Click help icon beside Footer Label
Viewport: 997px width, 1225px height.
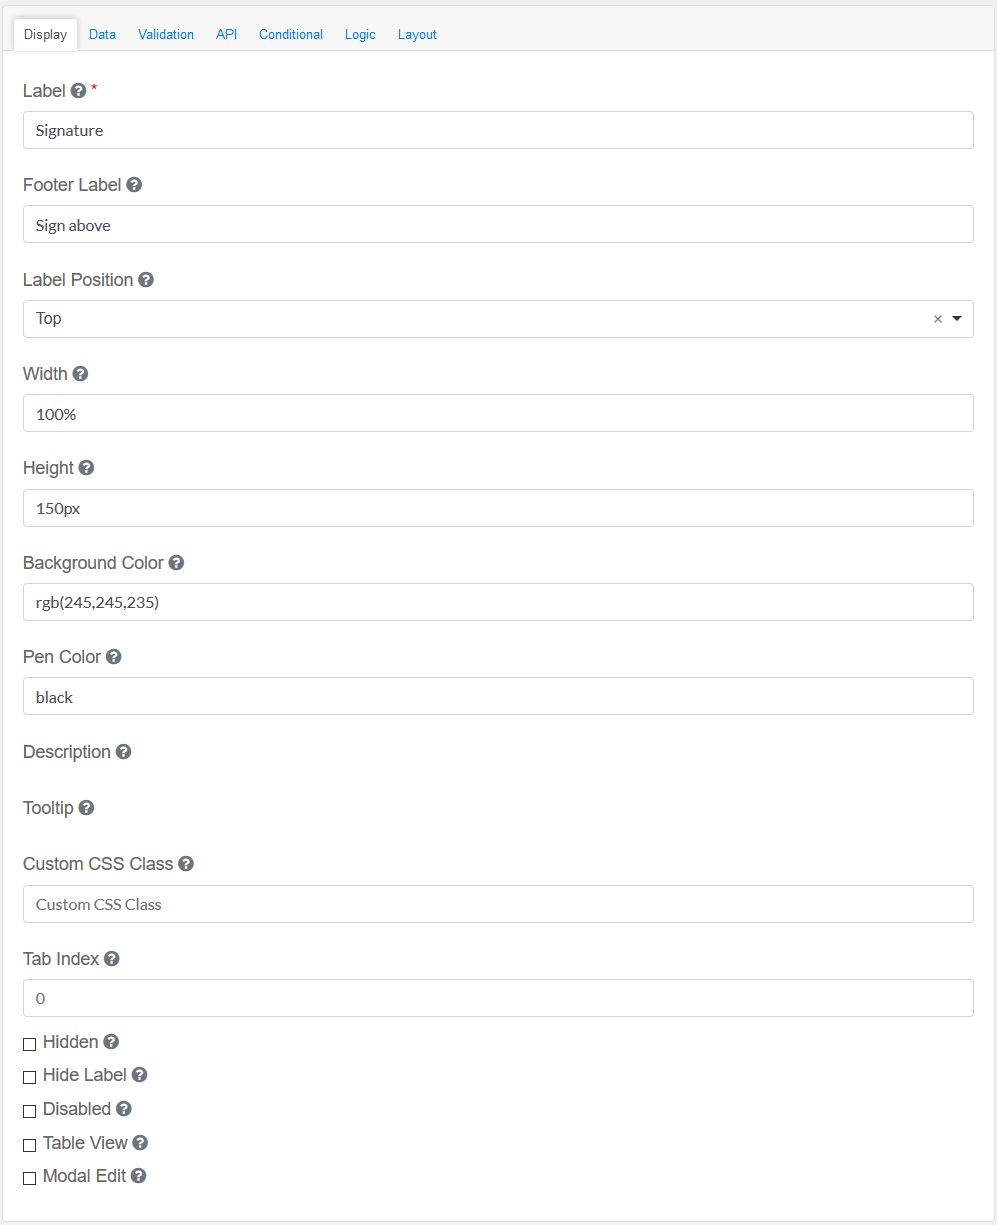pyautogui.click(x=134, y=185)
